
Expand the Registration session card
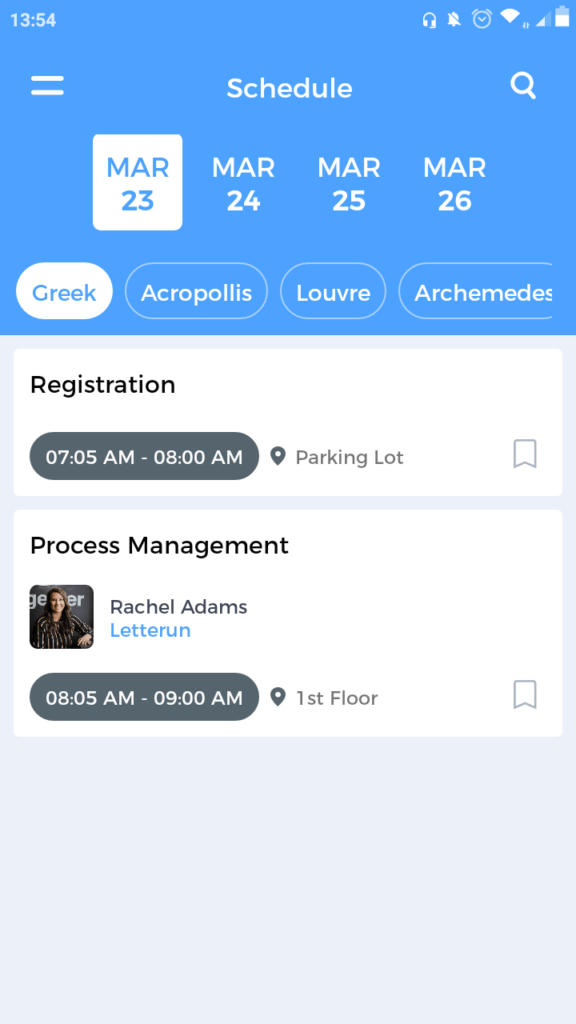point(103,385)
